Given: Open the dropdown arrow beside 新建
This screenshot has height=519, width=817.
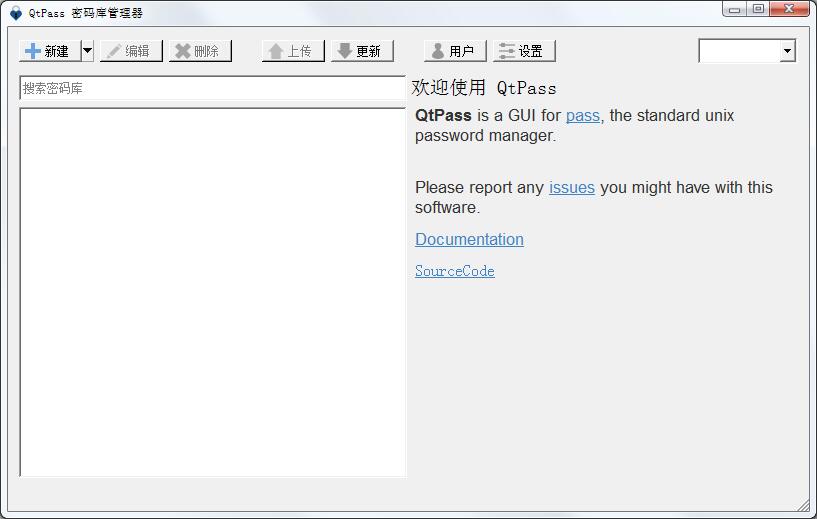Looking at the screenshot, I should coord(88,51).
